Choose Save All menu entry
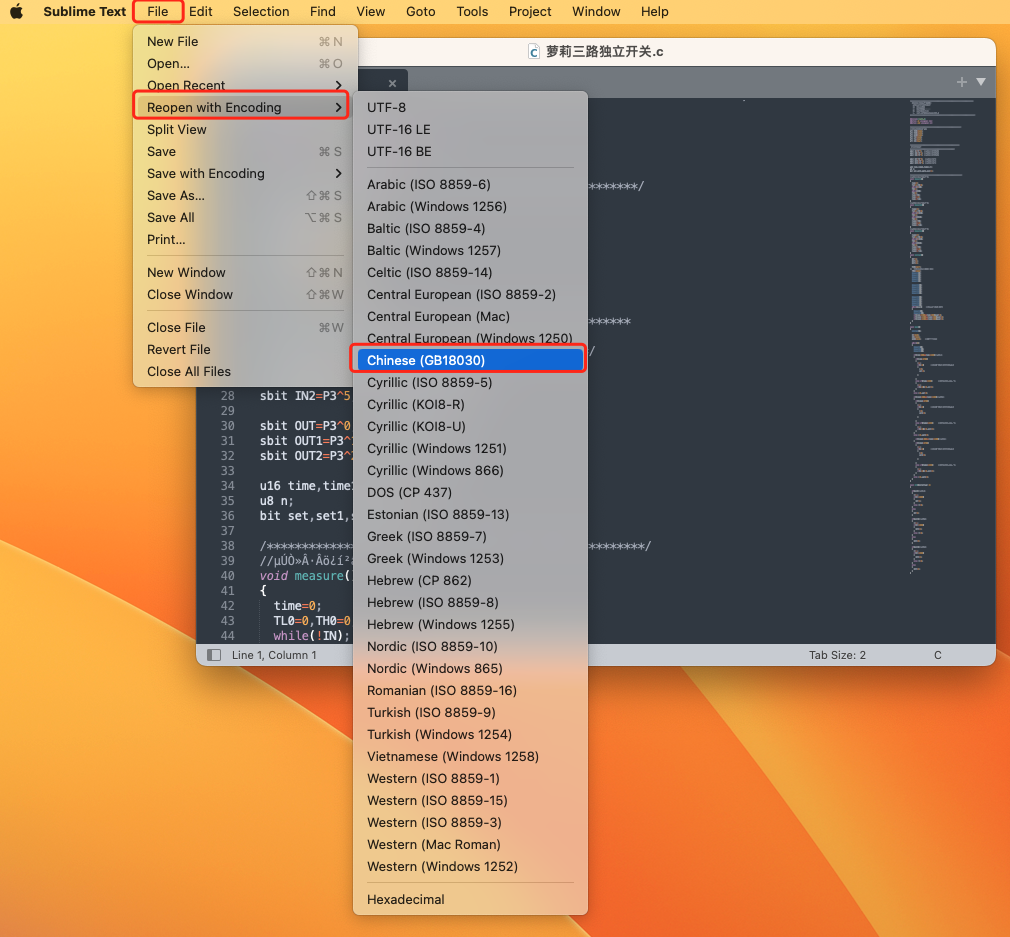This screenshot has width=1010, height=937. pyautogui.click(x=245, y=217)
